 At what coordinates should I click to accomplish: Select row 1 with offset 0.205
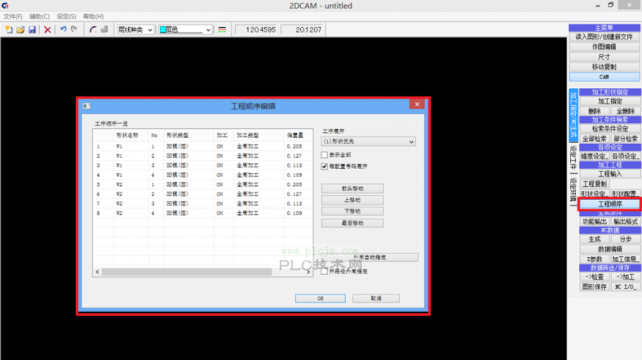click(203, 146)
